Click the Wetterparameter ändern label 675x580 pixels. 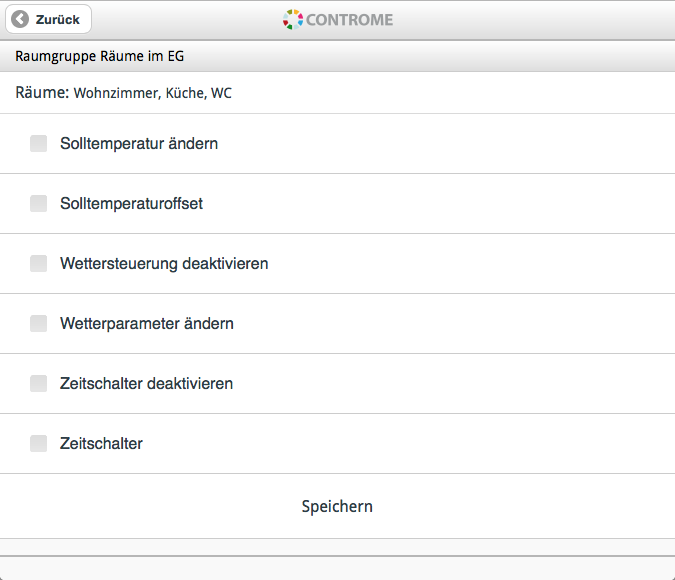[147, 323]
